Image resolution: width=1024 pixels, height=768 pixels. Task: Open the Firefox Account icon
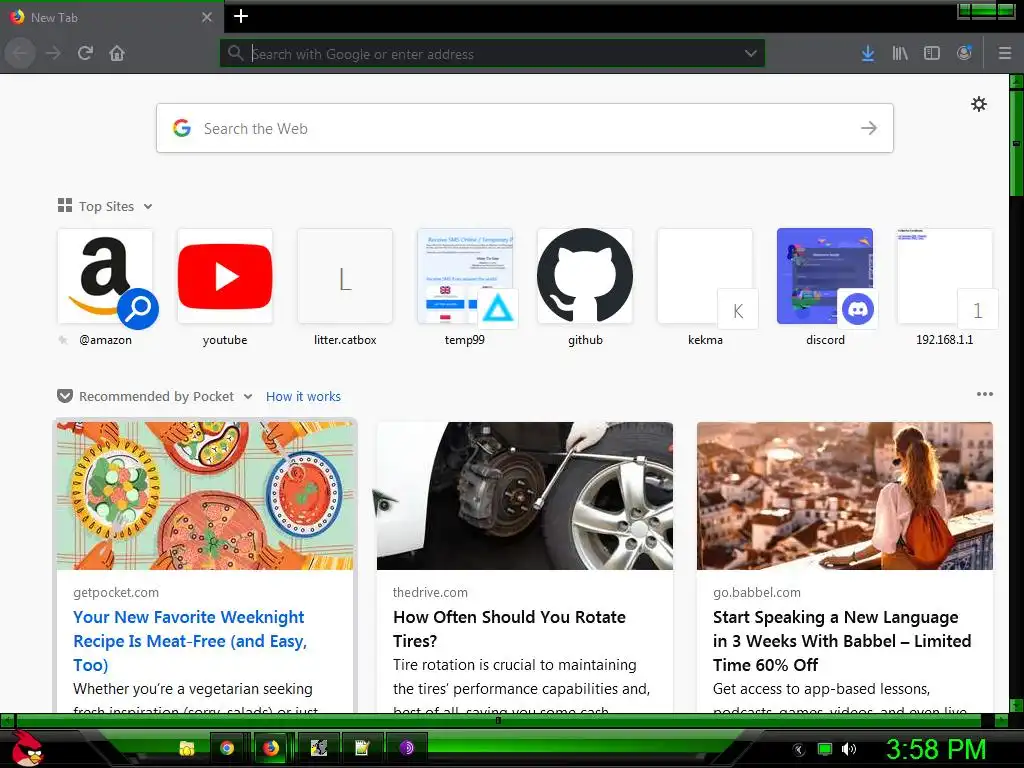[x=964, y=53]
